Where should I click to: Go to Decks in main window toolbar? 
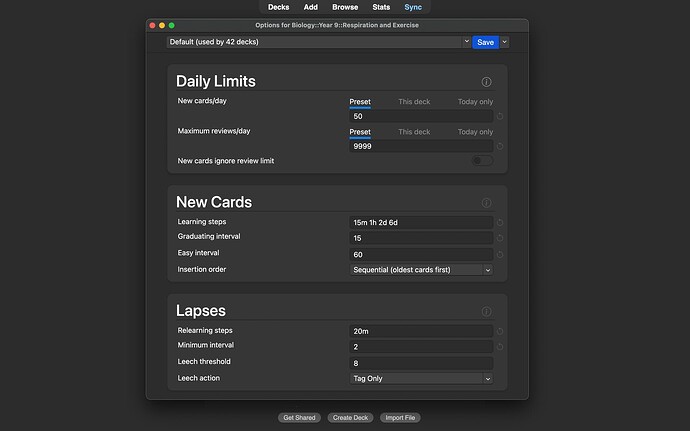(x=279, y=7)
